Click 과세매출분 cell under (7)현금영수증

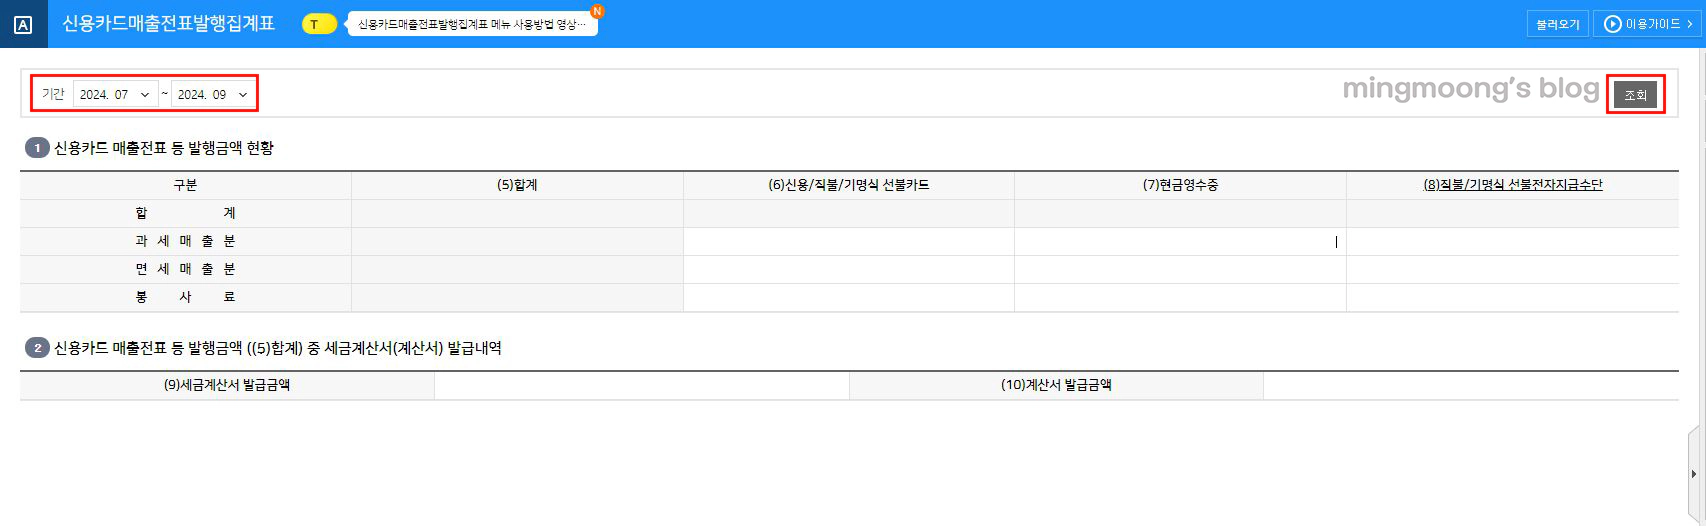pos(1180,241)
